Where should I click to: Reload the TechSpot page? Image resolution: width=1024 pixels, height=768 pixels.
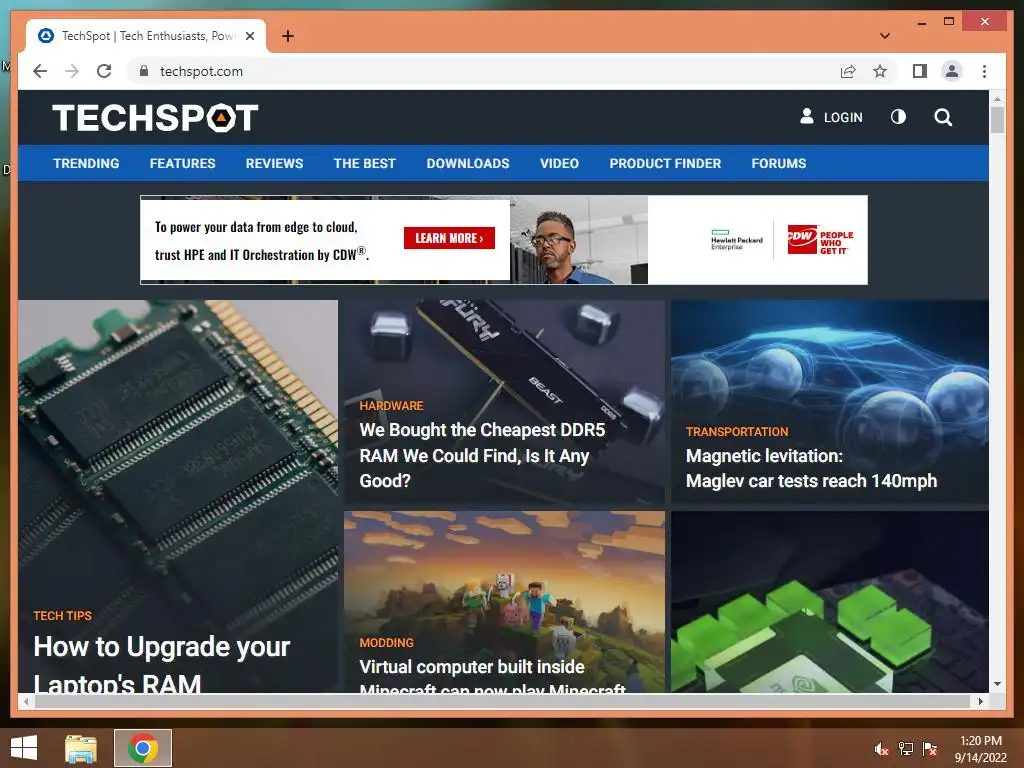click(104, 71)
